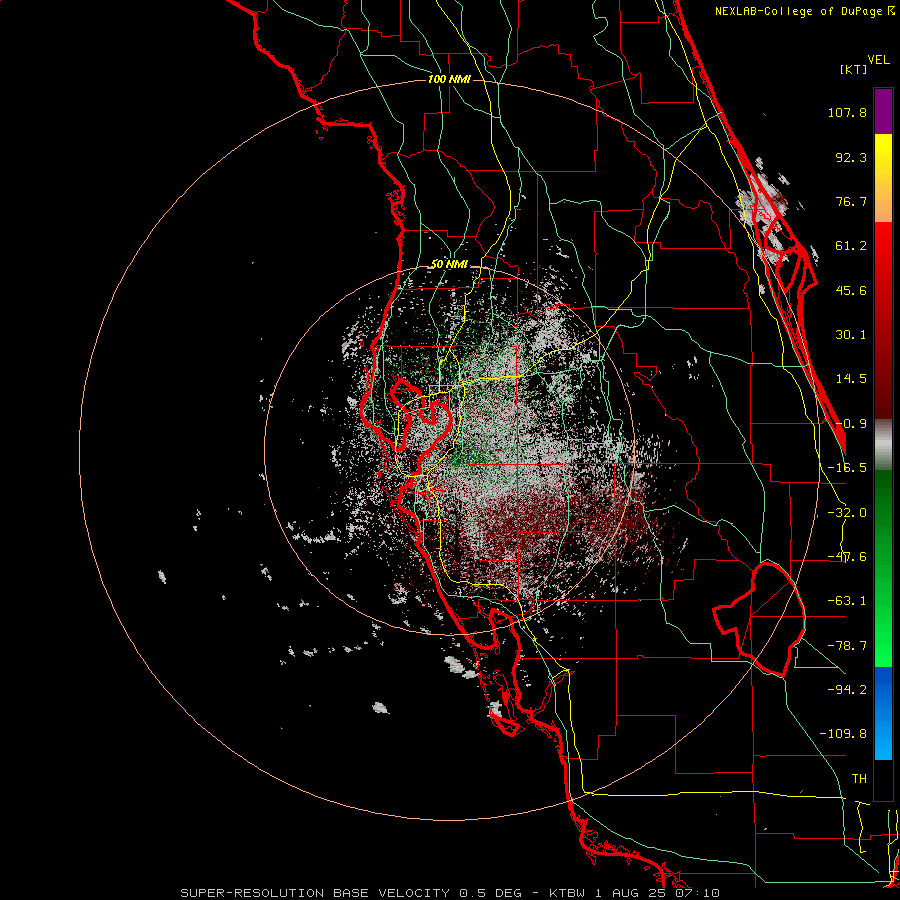Click the bright green segment of the color bar
Viewport: 900px width, 900px height.
click(883, 568)
